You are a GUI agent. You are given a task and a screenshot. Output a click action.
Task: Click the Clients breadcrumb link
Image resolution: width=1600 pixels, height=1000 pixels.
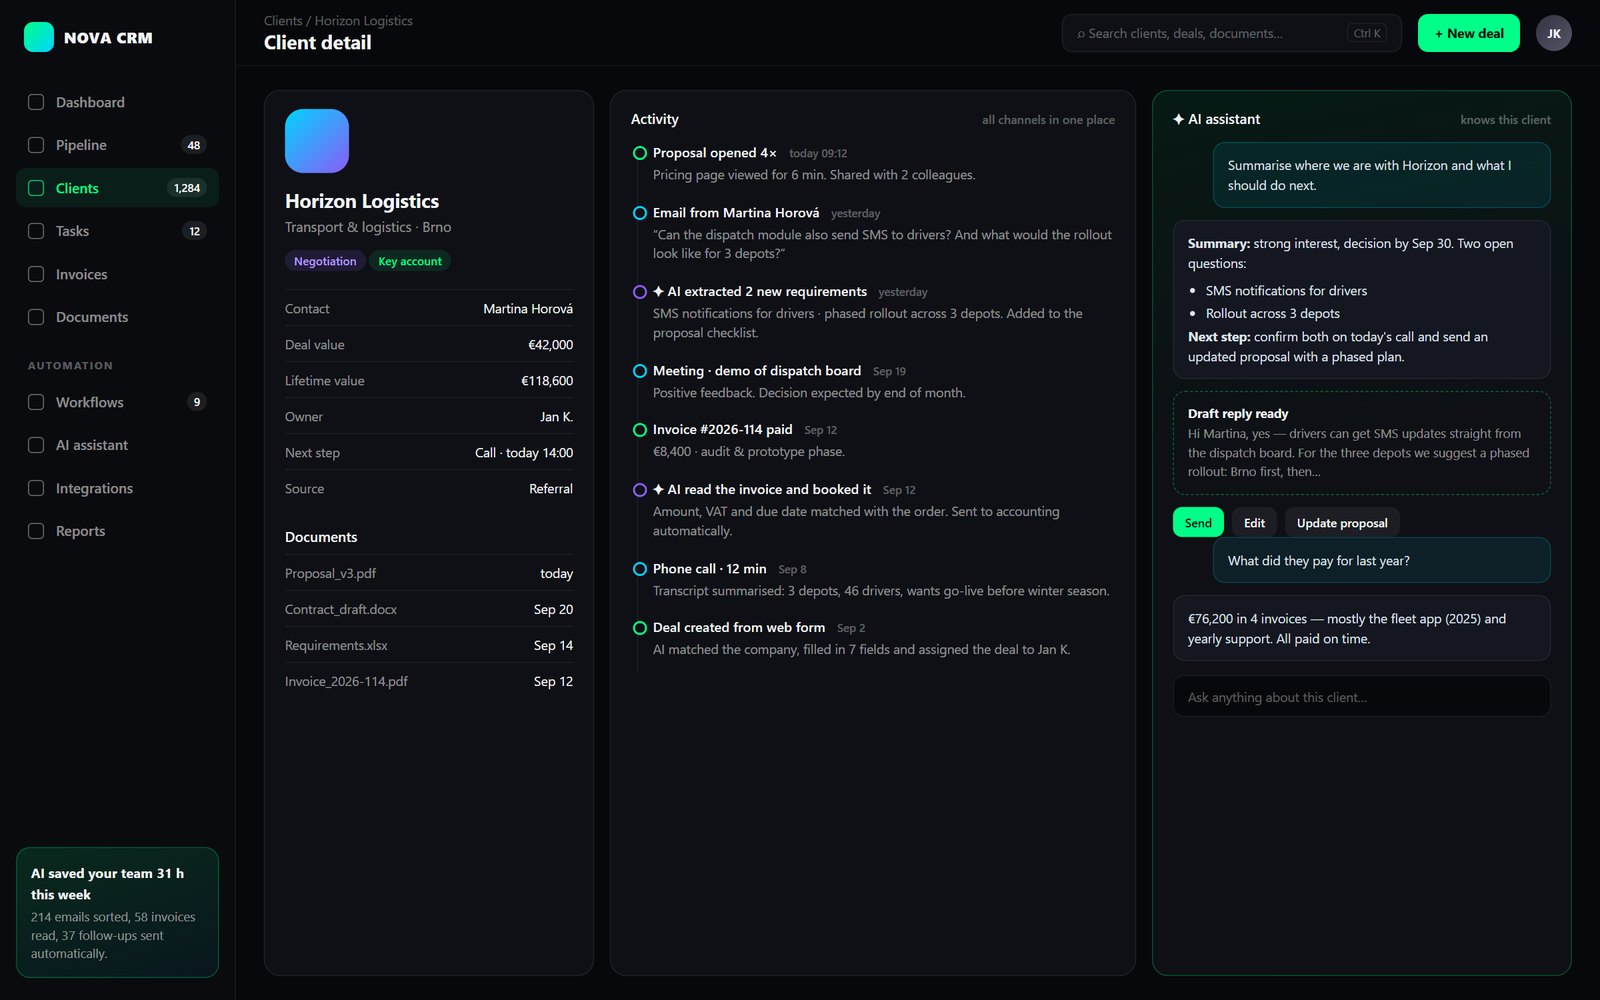[x=283, y=20]
